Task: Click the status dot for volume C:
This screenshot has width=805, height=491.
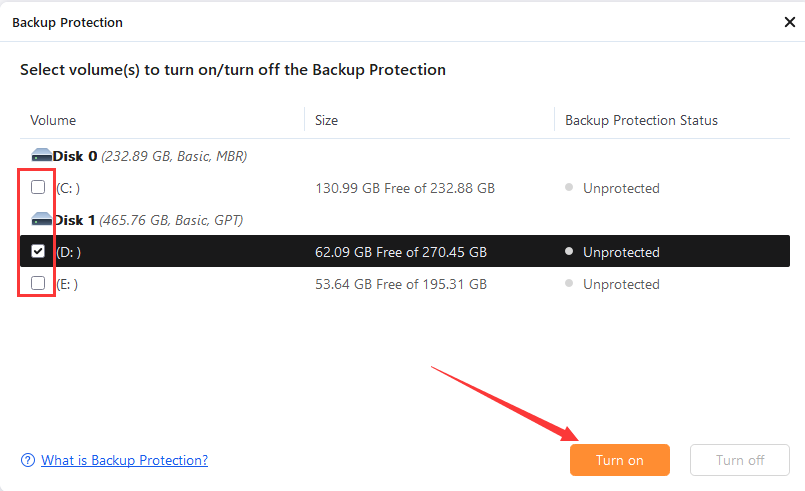Action: pyautogui.click(x=569, y=188)
